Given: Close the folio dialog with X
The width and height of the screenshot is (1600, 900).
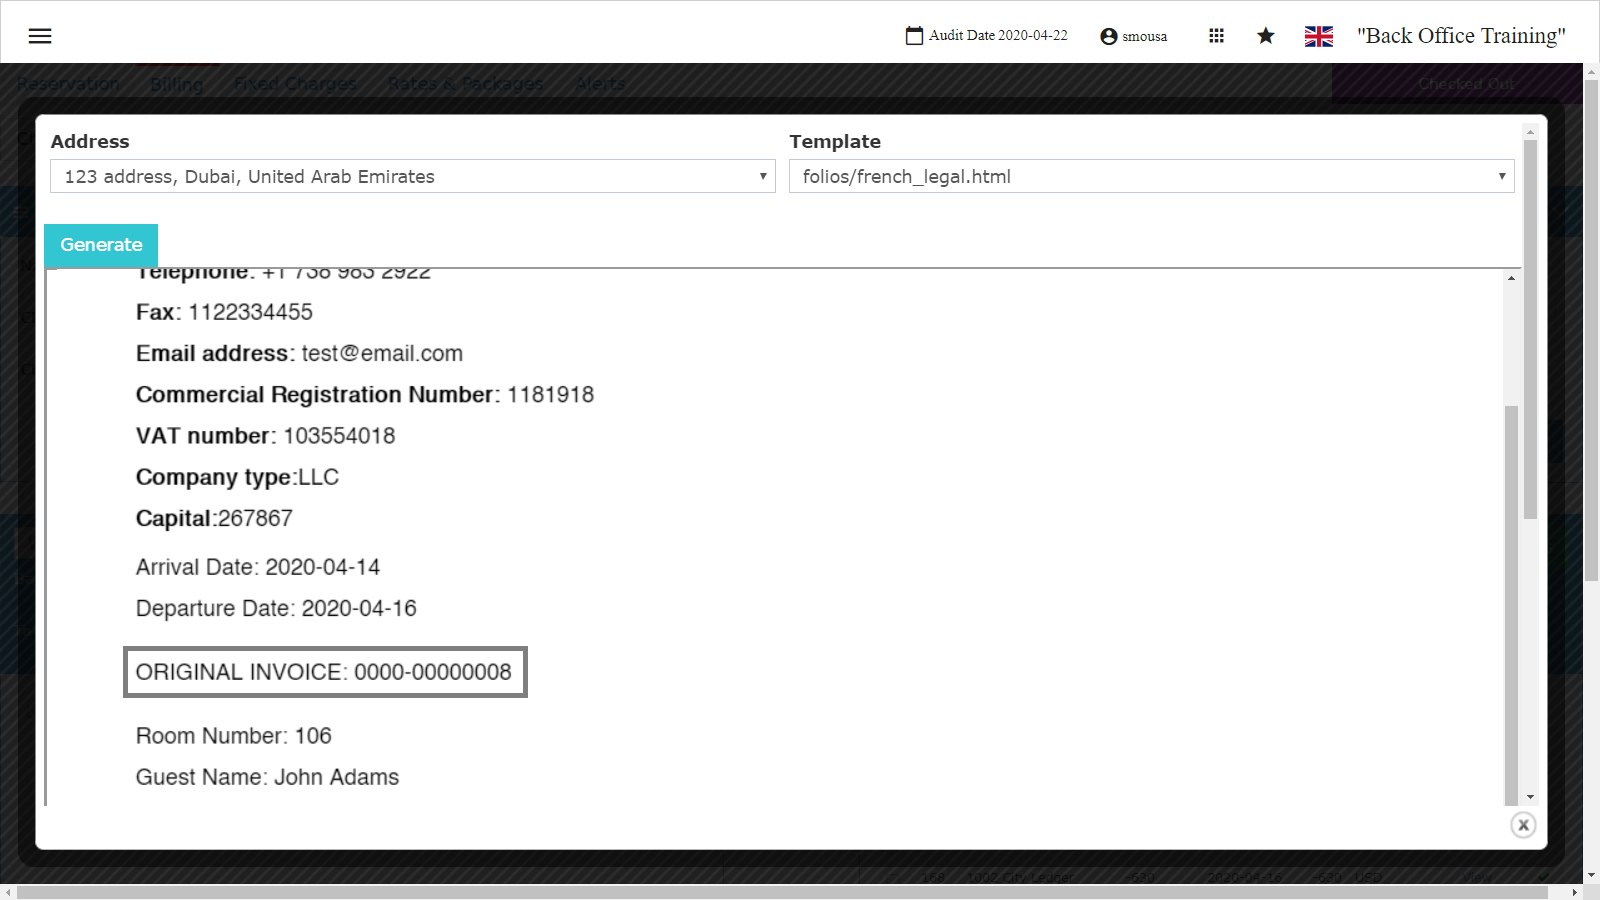Looking at the screenshot, I should [x=1523, y=825].
